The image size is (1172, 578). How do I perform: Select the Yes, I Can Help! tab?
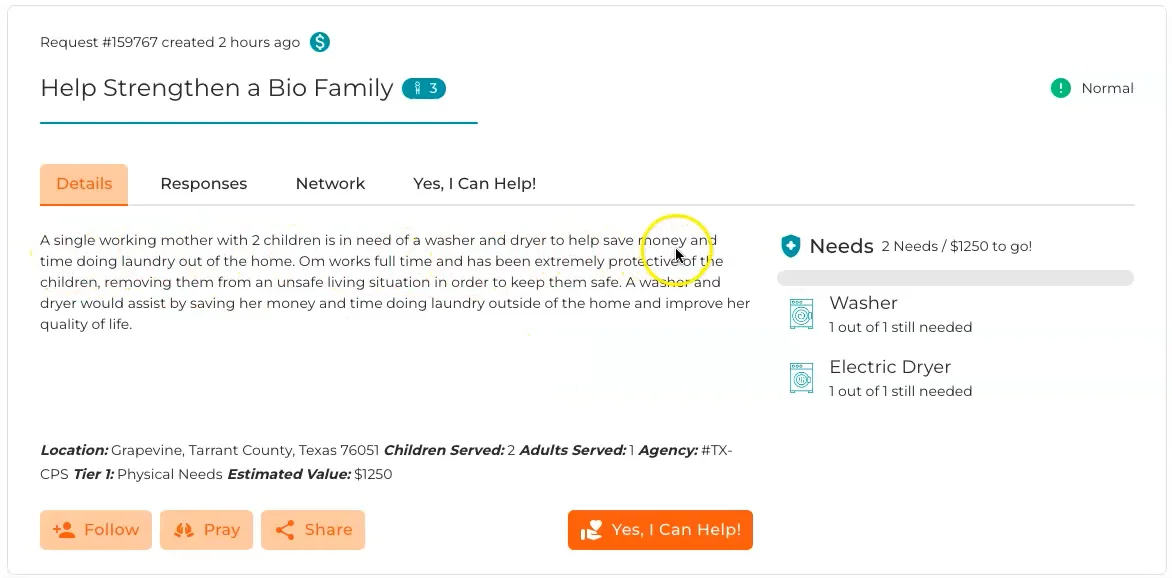click(x=475, y=184)
